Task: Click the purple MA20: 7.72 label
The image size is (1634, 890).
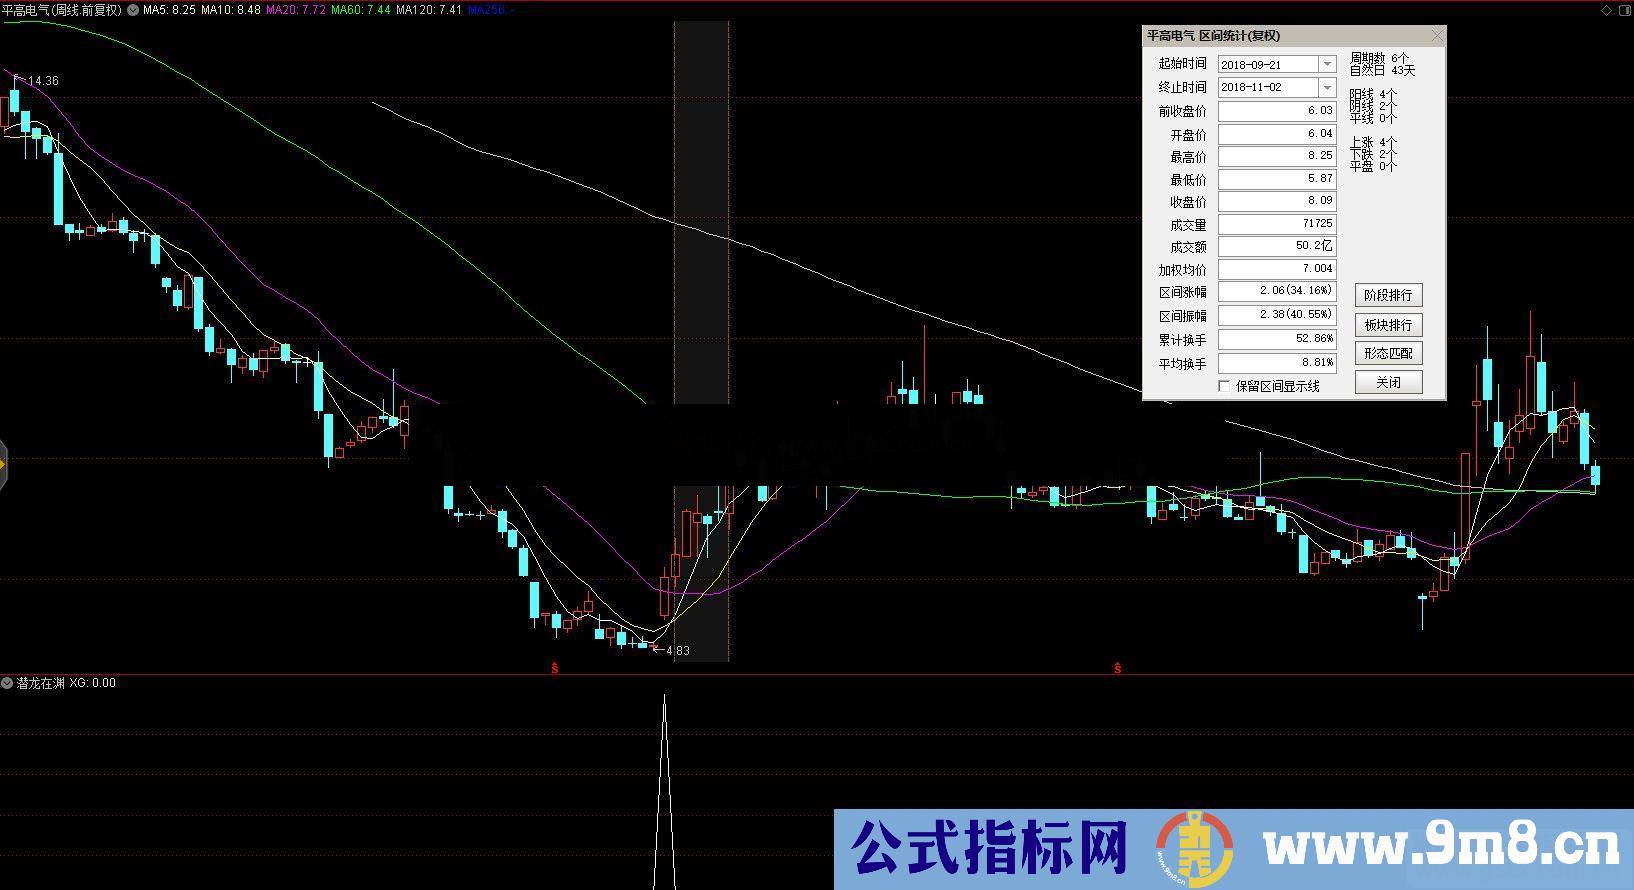Action: tap(296, 10)
